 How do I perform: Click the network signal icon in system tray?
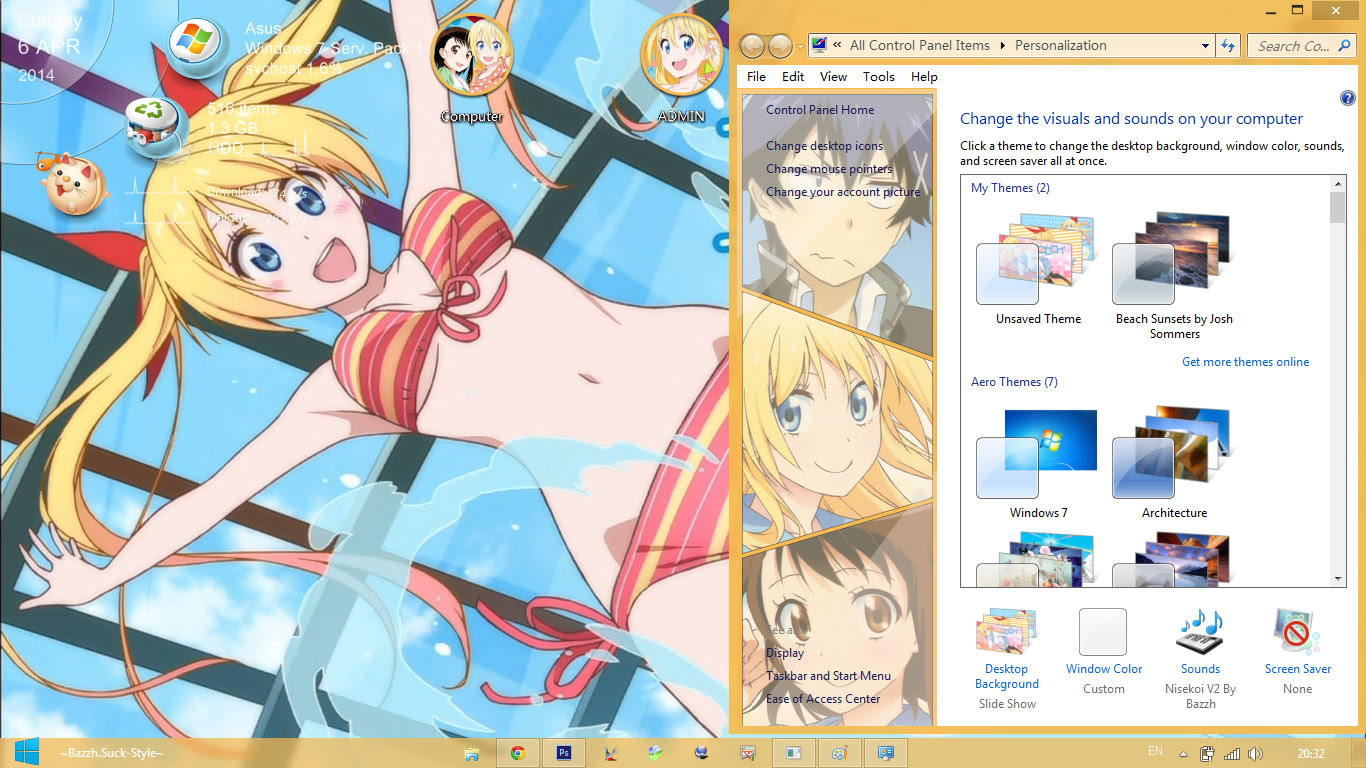1231,752
